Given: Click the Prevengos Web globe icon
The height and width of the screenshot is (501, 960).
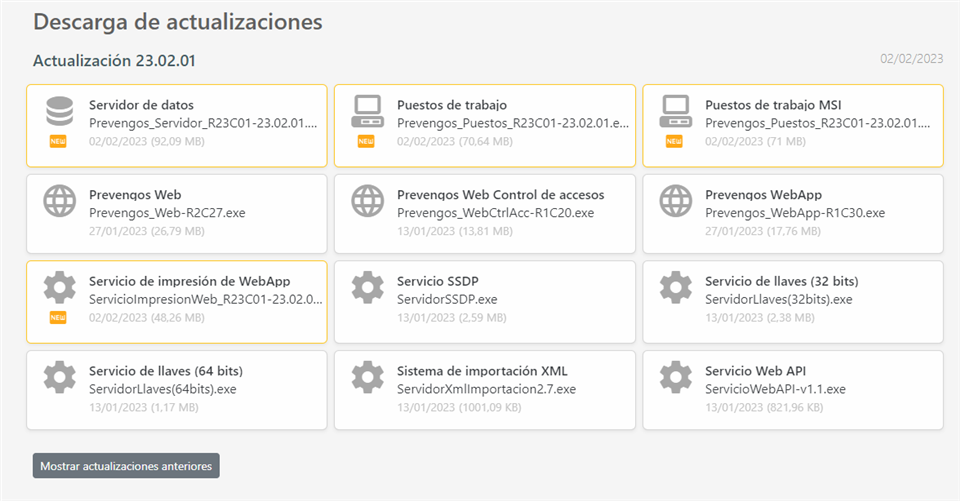Looking at the screenshot, I should (60, 201).
